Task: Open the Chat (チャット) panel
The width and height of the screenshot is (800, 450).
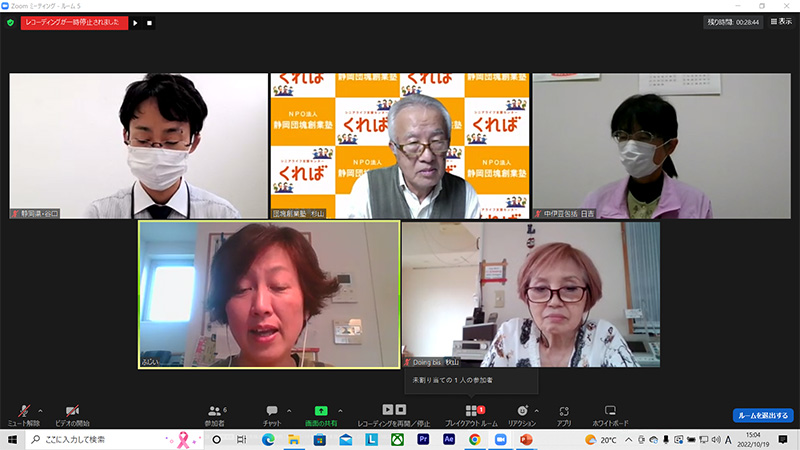Action: tap(271, 411)
